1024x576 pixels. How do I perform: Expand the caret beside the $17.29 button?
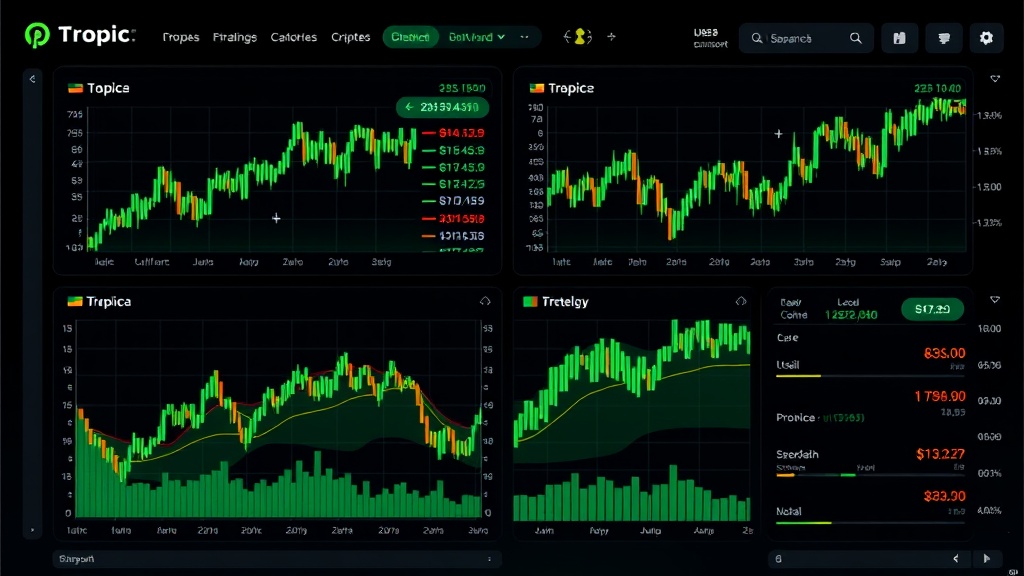coord(995,300)
